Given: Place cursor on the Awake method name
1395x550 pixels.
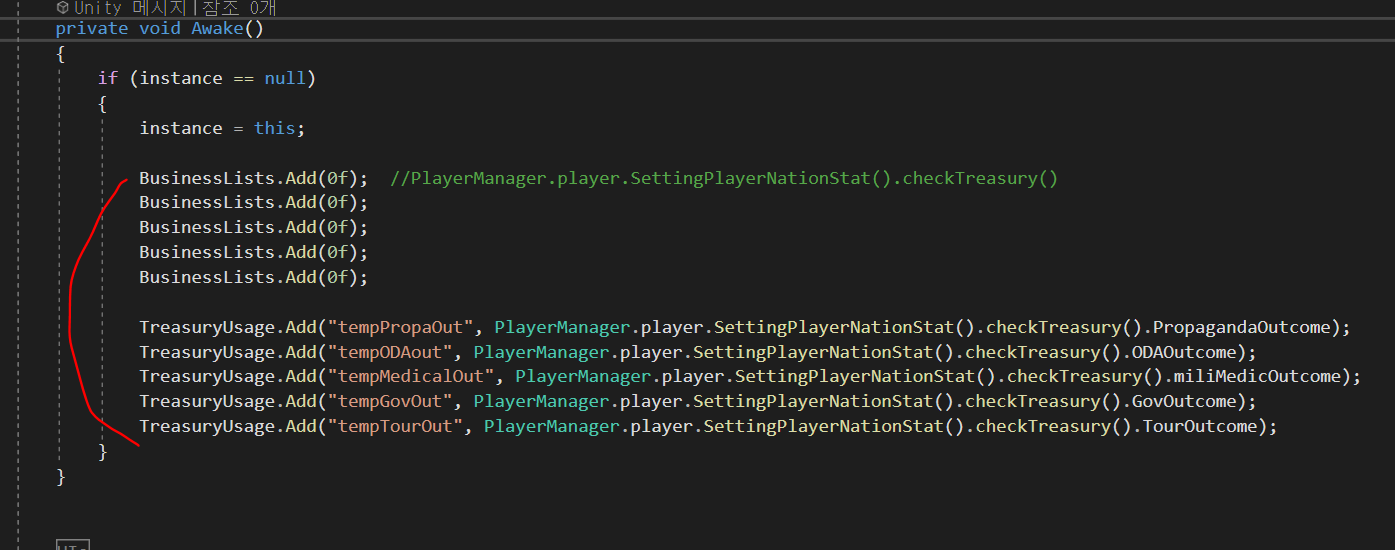Looking at the screenshot, I should click(x=217, y=28).
